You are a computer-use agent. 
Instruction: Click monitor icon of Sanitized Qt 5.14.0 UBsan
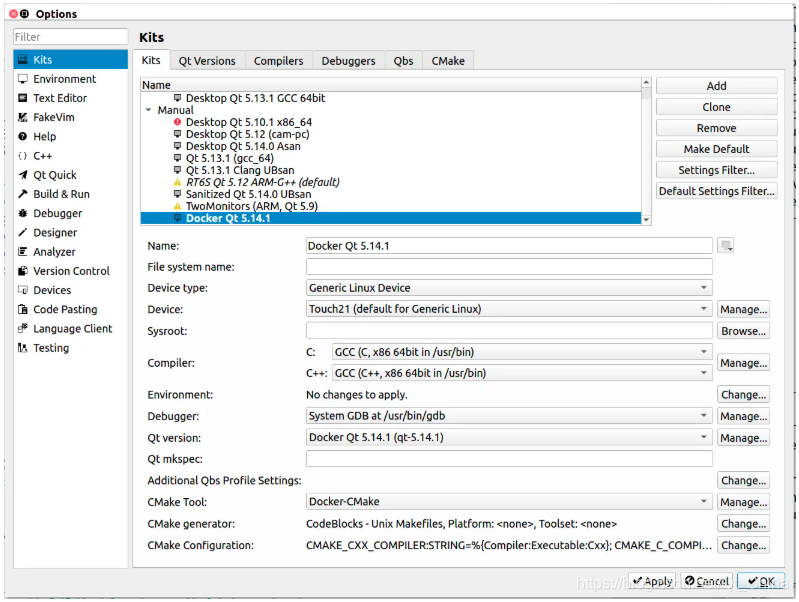177,194
